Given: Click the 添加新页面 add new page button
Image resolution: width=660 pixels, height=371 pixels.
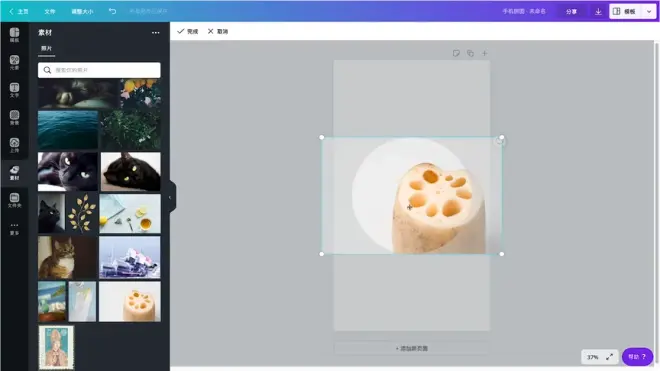Looking at the screenshot, I should click(412, 348).
